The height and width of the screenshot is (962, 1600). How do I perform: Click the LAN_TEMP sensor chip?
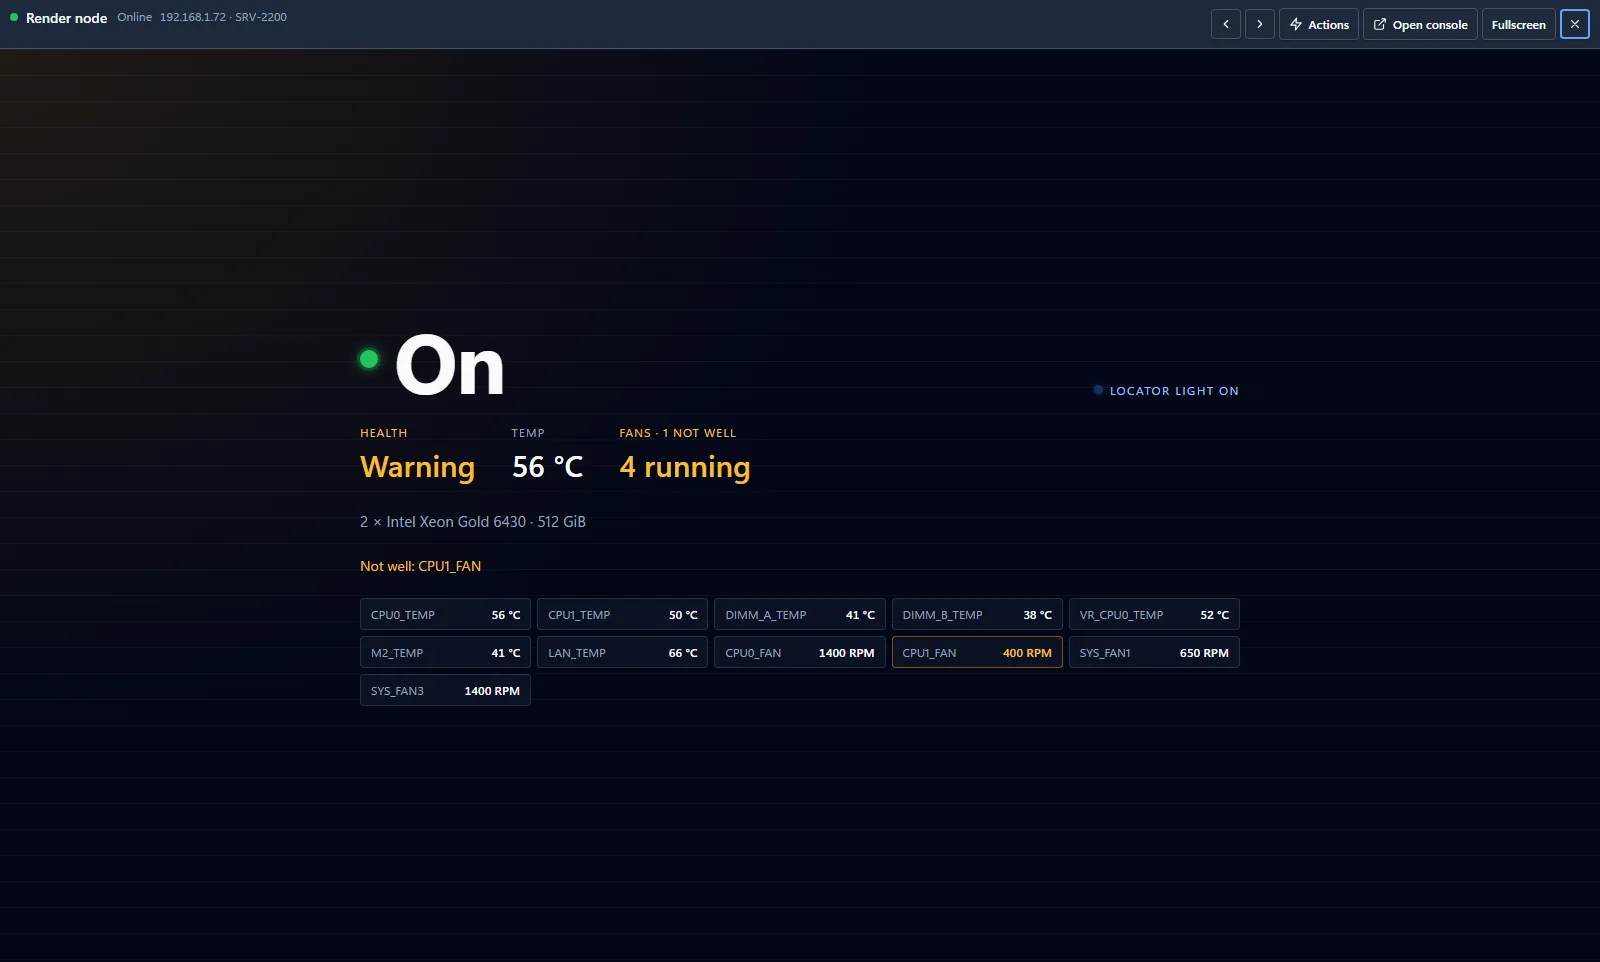622,653
